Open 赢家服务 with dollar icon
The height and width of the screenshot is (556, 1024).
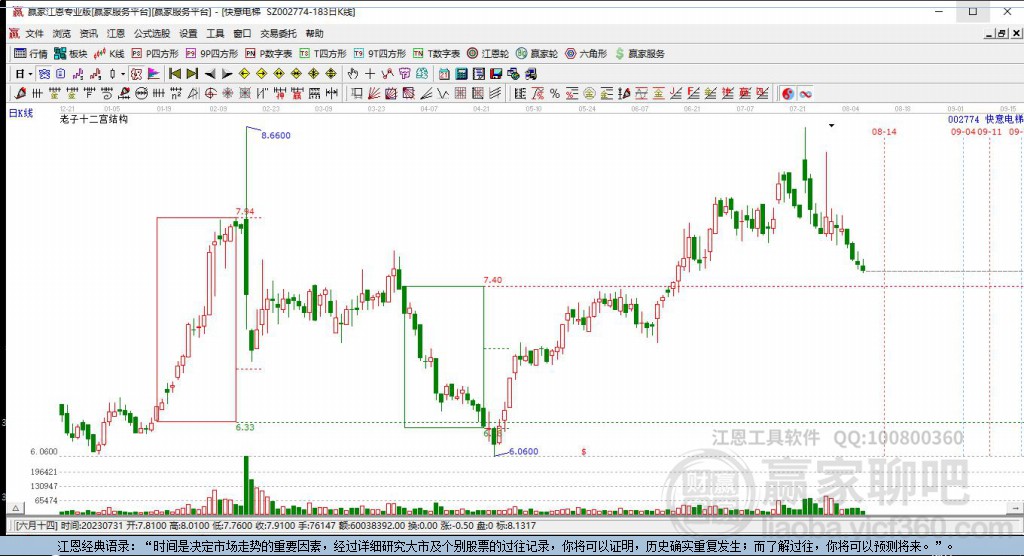coord(639,54)
